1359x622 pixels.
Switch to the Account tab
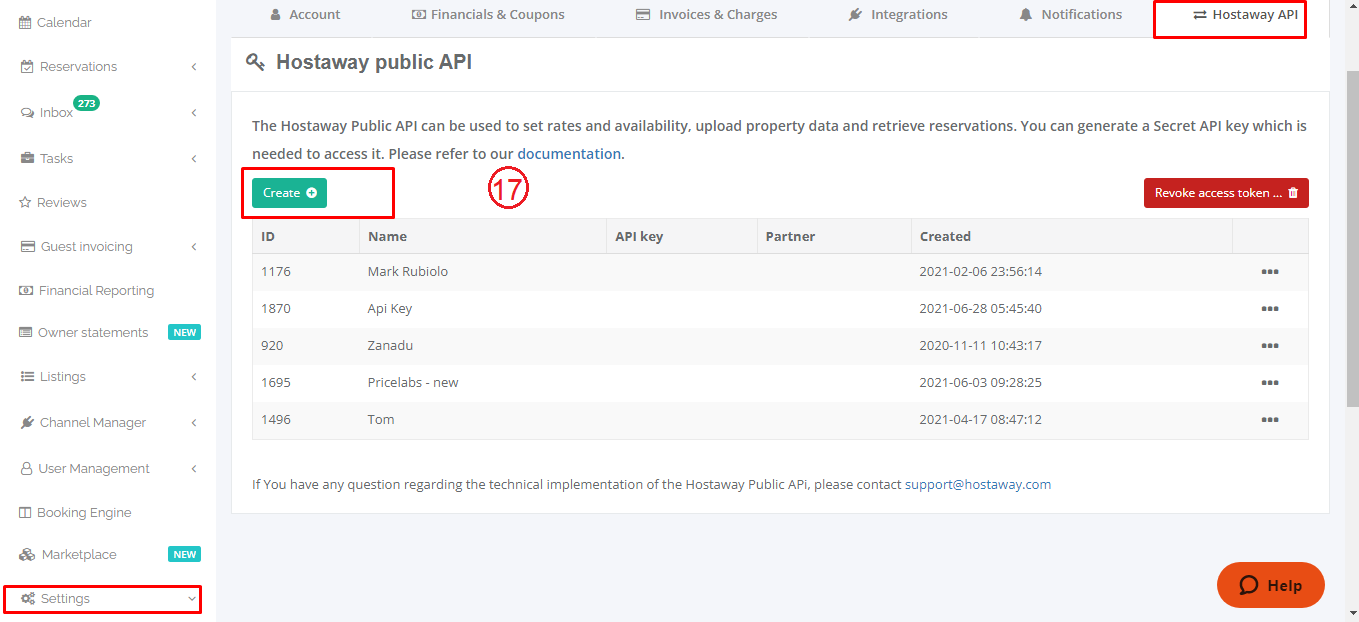pos(305,14)
